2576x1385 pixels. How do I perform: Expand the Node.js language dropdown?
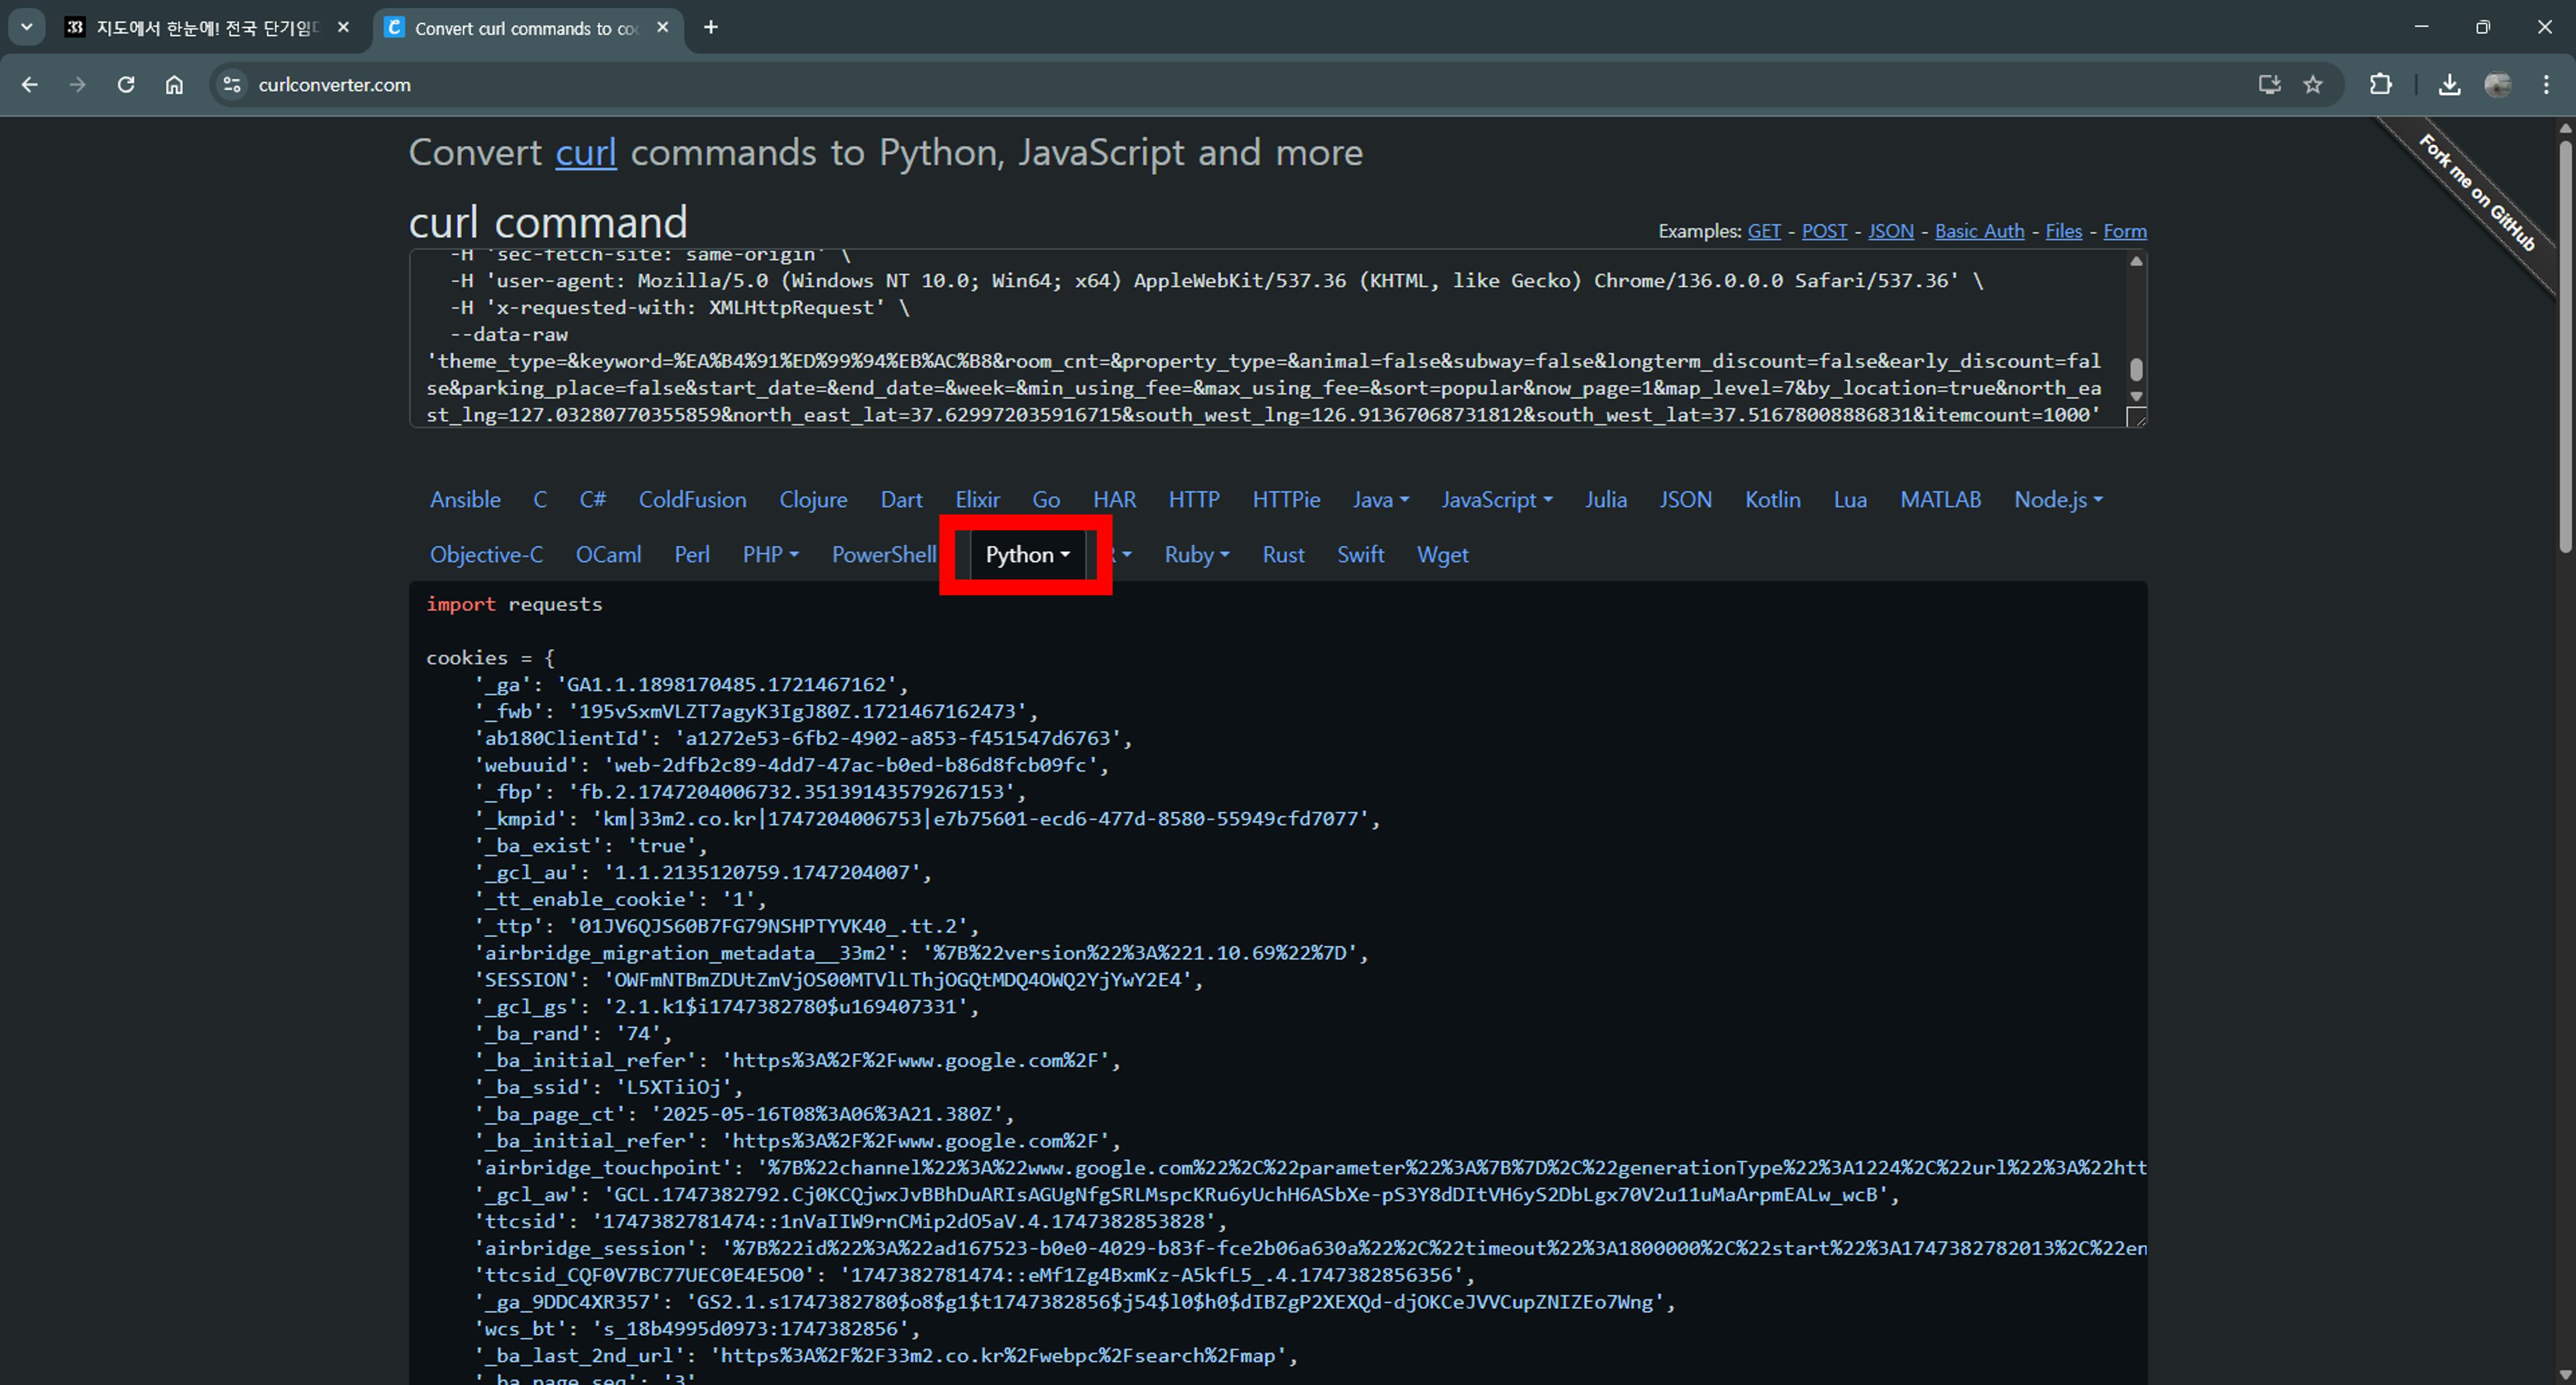coord(2057,500)
